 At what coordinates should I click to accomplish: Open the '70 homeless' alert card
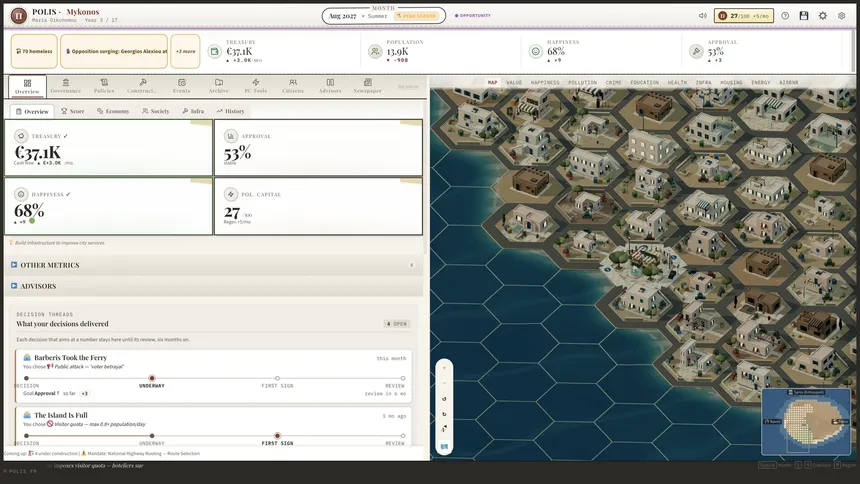[x=34, y=51]
